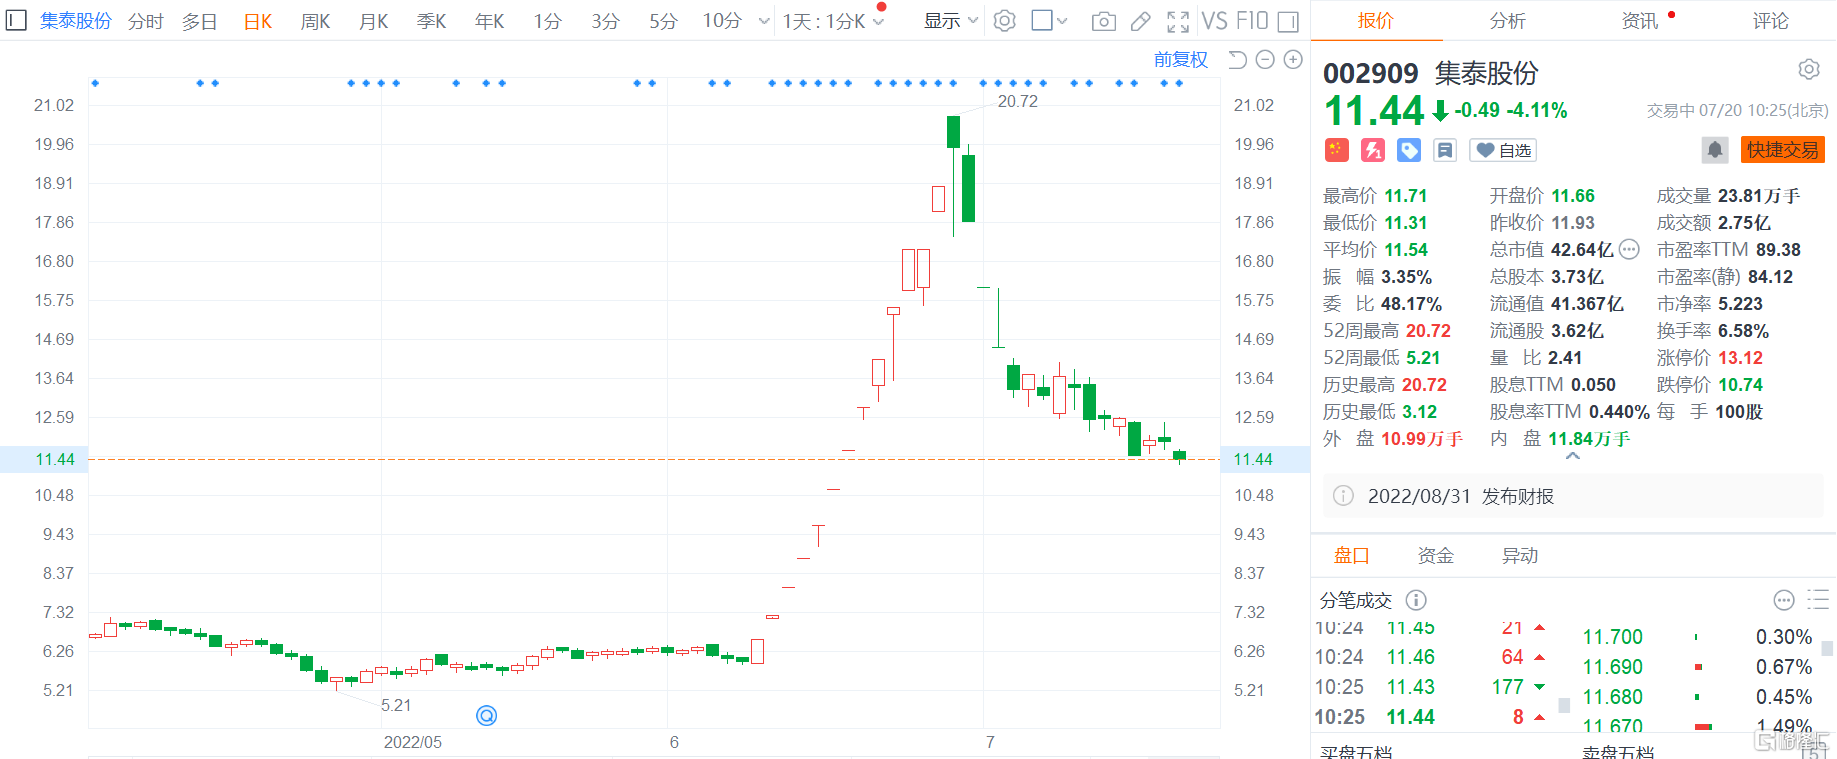Select the 周K weekly candlestick tab
The image size is (1837, 759).
point(316,21)
